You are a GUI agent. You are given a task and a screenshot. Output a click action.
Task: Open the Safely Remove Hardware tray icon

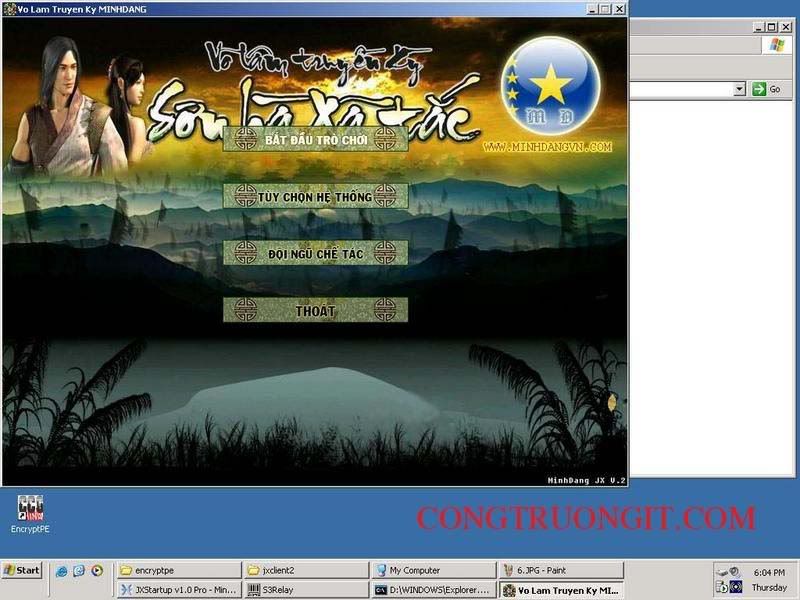722,573
